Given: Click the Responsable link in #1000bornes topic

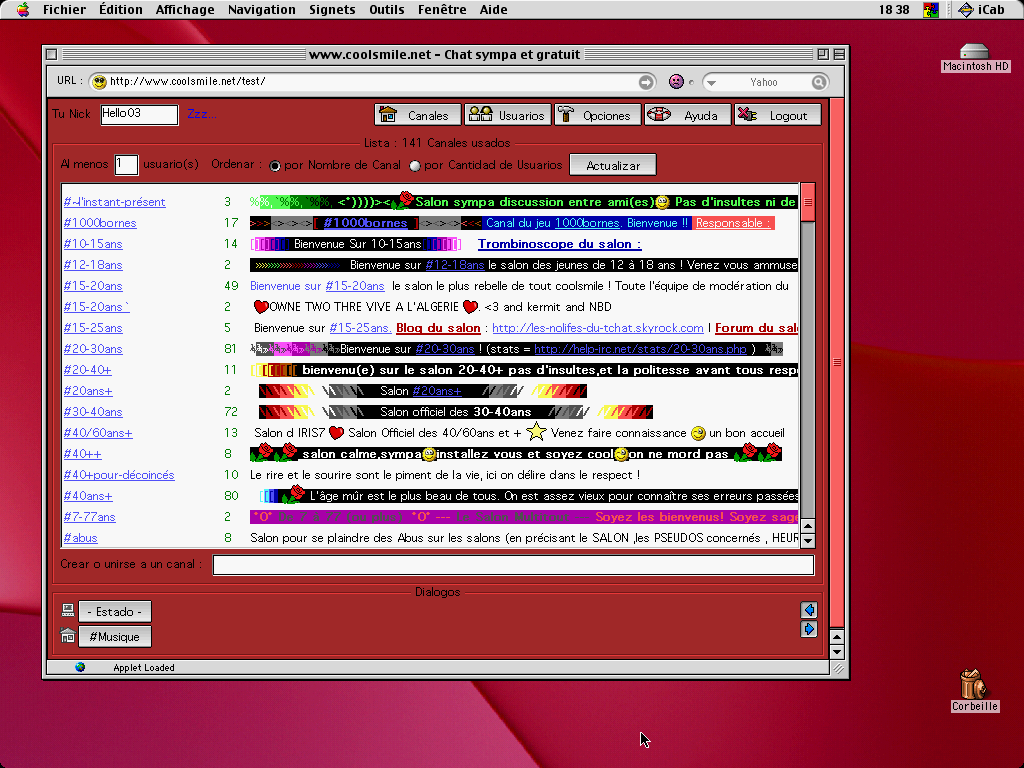Looking at the screenshot, I should [x=733, y=223].
